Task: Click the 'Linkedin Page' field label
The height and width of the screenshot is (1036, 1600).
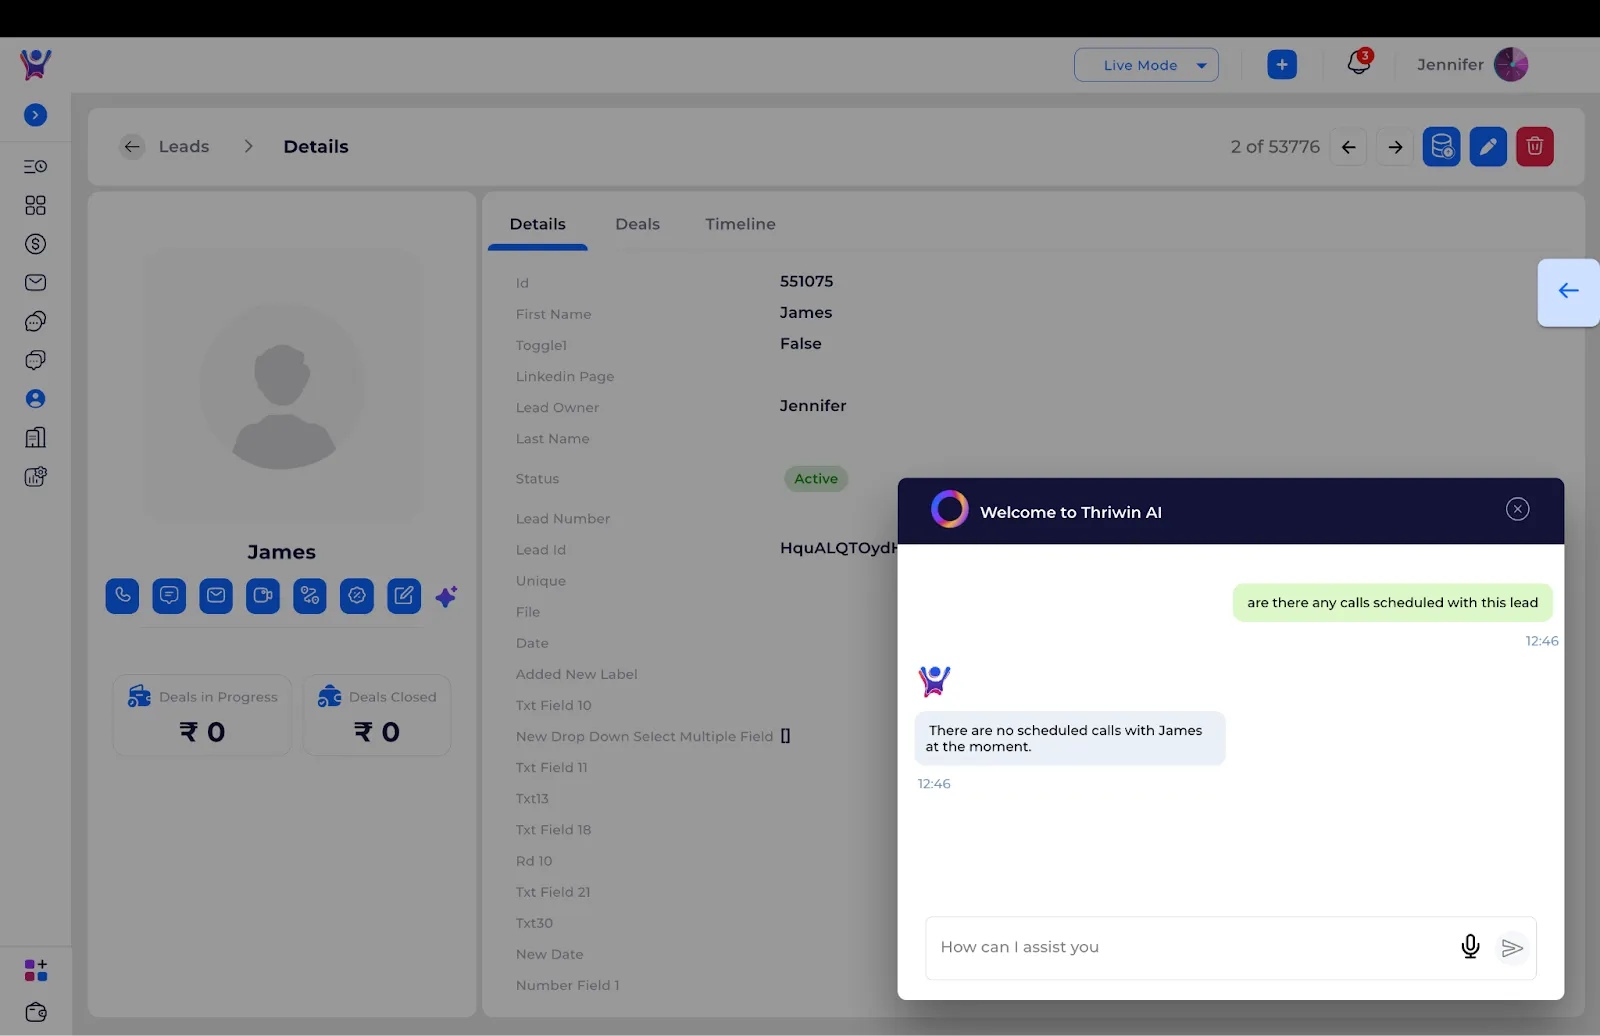Action: click(565, 377)
